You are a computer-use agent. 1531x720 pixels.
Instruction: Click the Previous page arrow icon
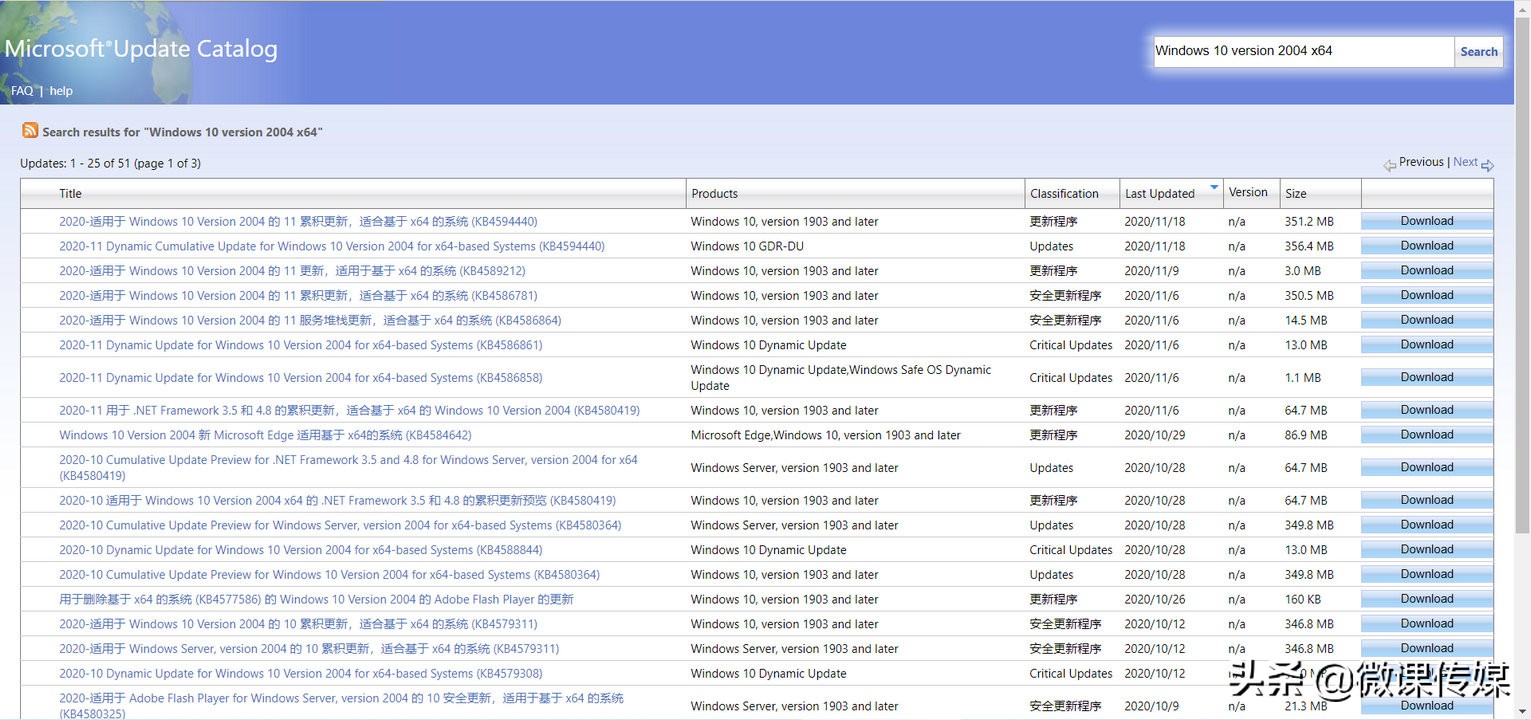pos(1389,165)
